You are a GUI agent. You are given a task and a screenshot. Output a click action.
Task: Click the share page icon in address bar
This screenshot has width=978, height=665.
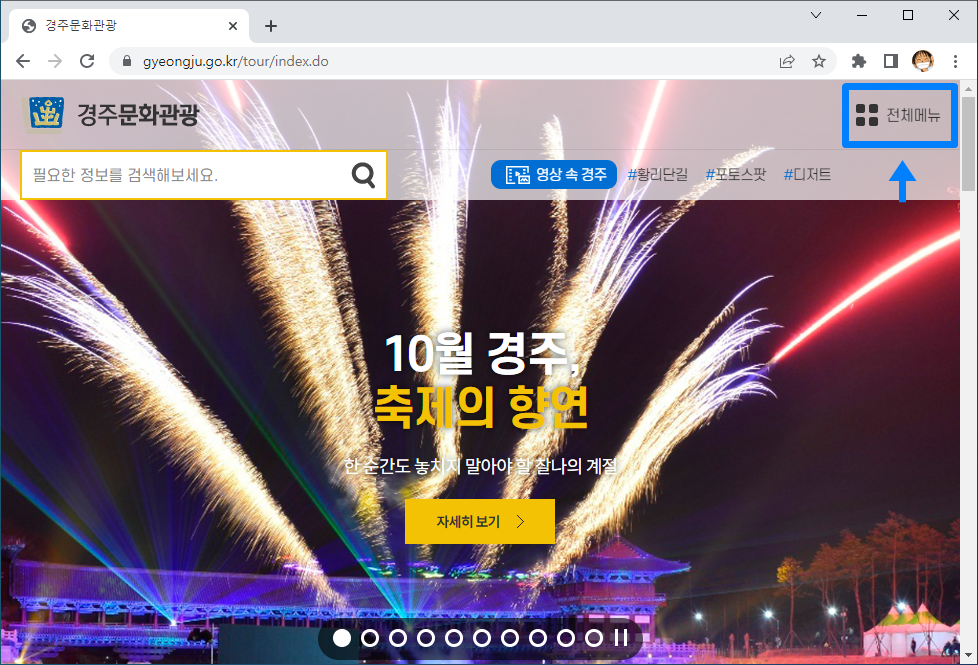tap(787, 61)
